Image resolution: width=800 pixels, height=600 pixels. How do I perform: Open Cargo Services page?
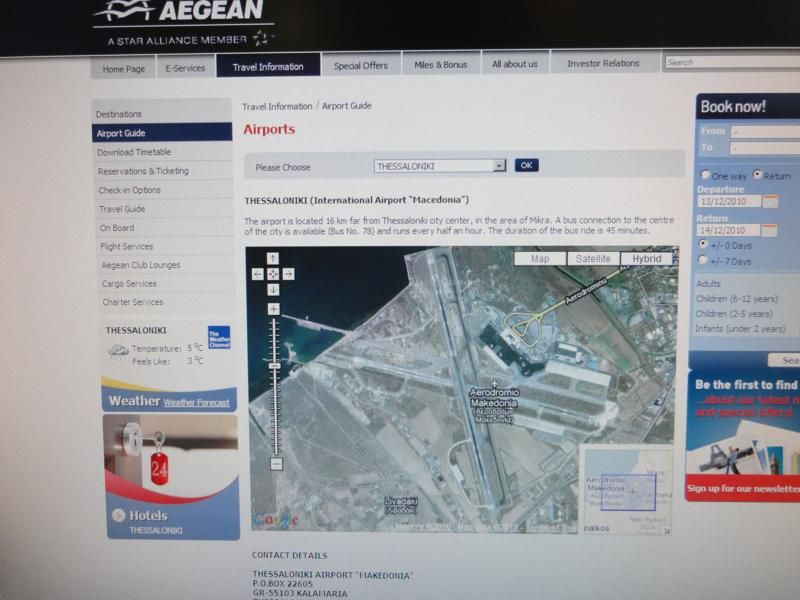[166, 283]
